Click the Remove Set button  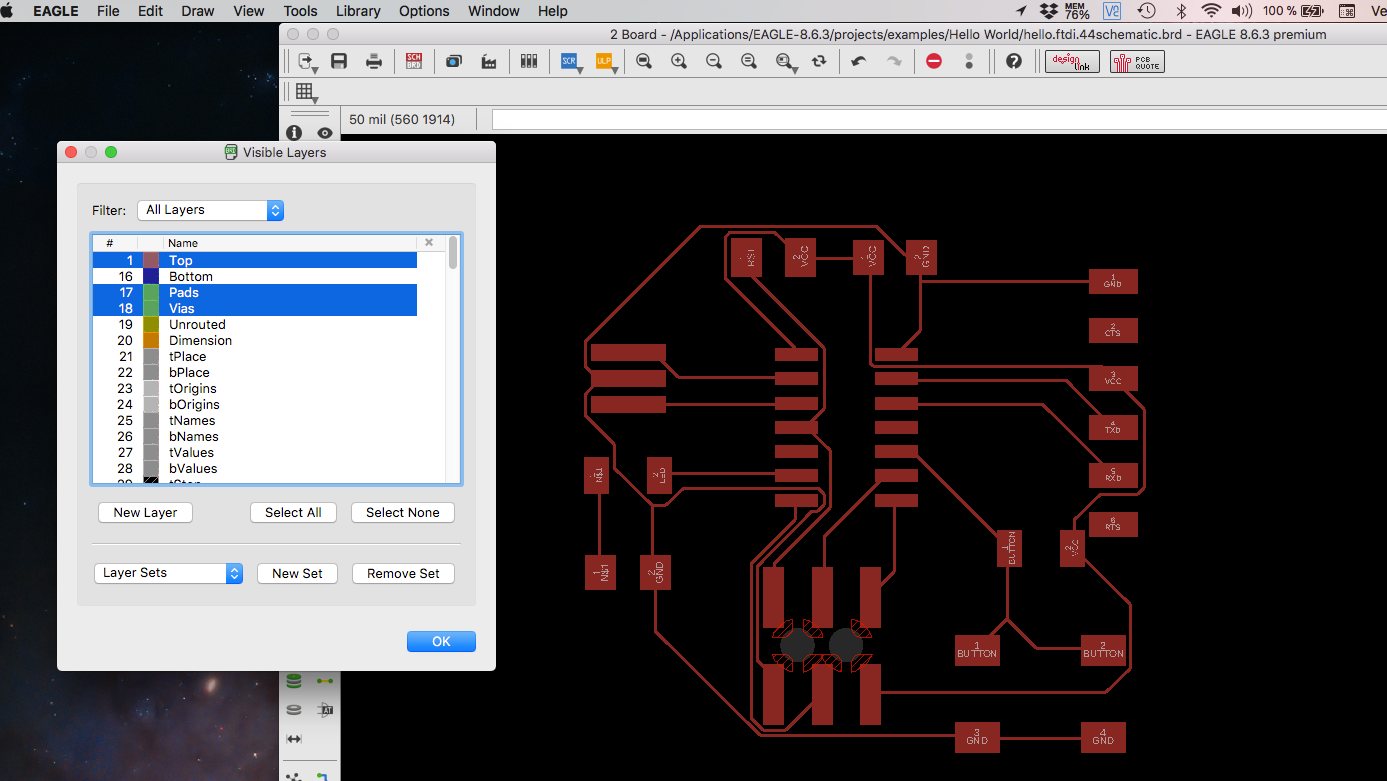[x=403, y=573]
